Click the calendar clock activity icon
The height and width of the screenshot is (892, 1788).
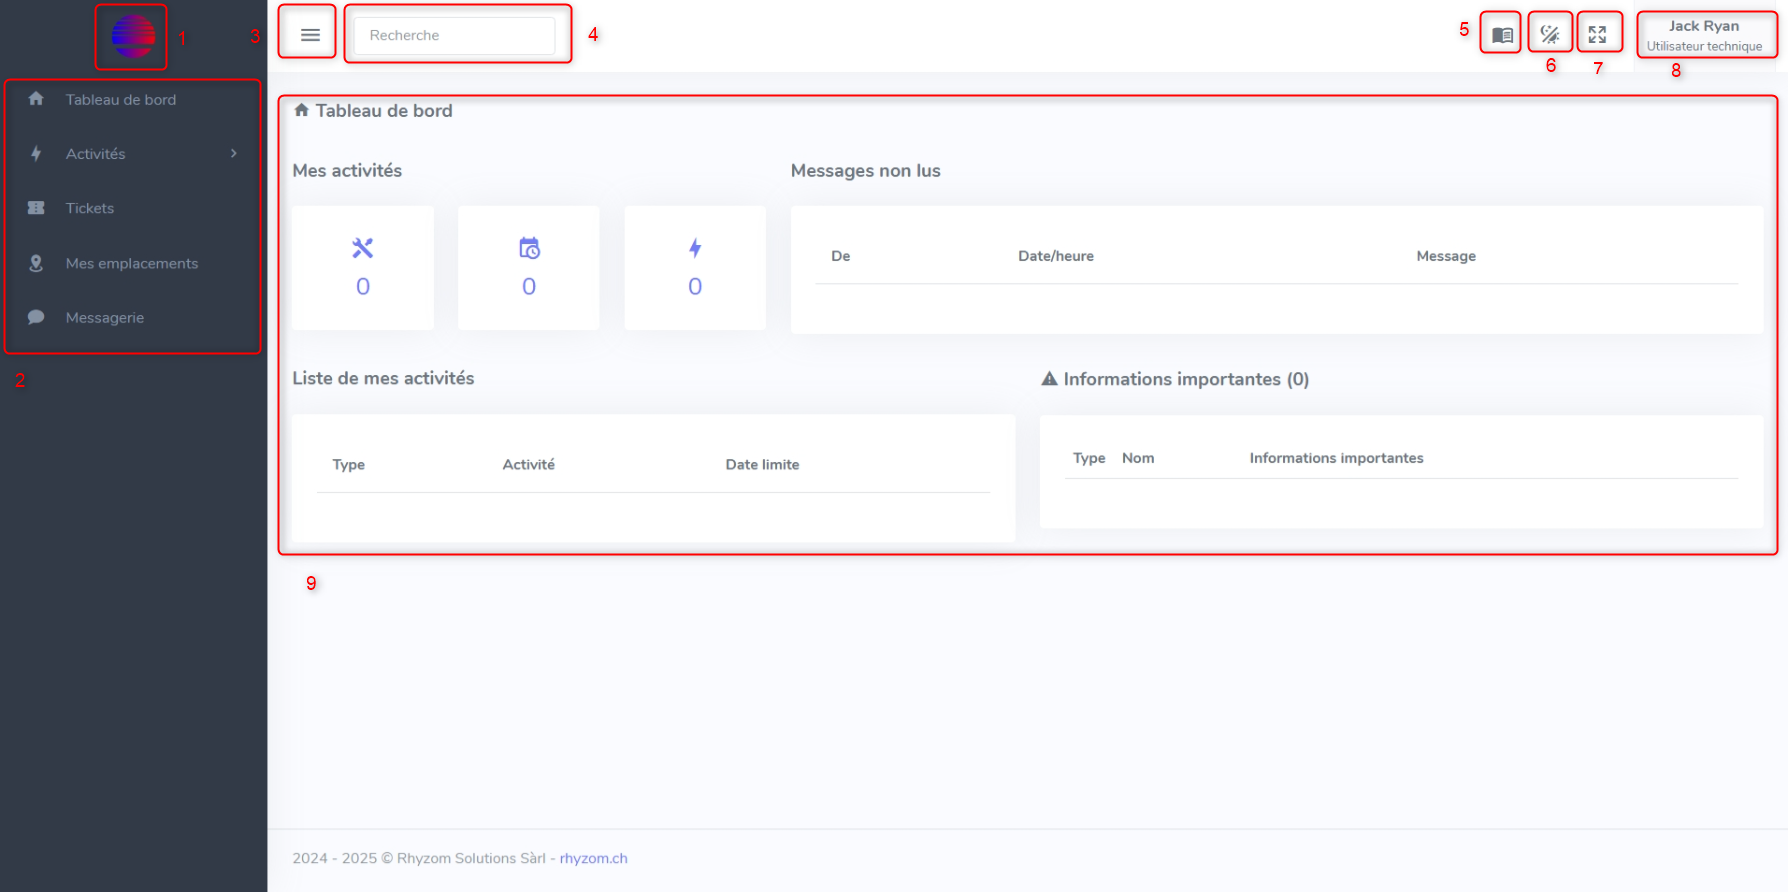tap(529, 248)
